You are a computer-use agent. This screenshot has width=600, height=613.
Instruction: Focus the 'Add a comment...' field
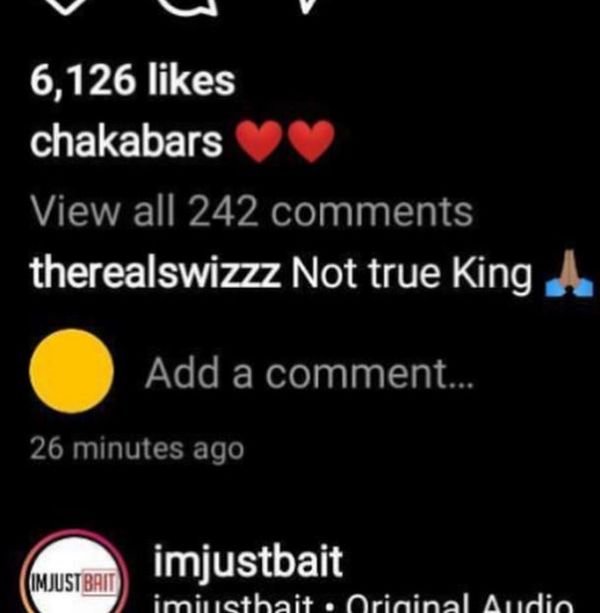(310, 373)
